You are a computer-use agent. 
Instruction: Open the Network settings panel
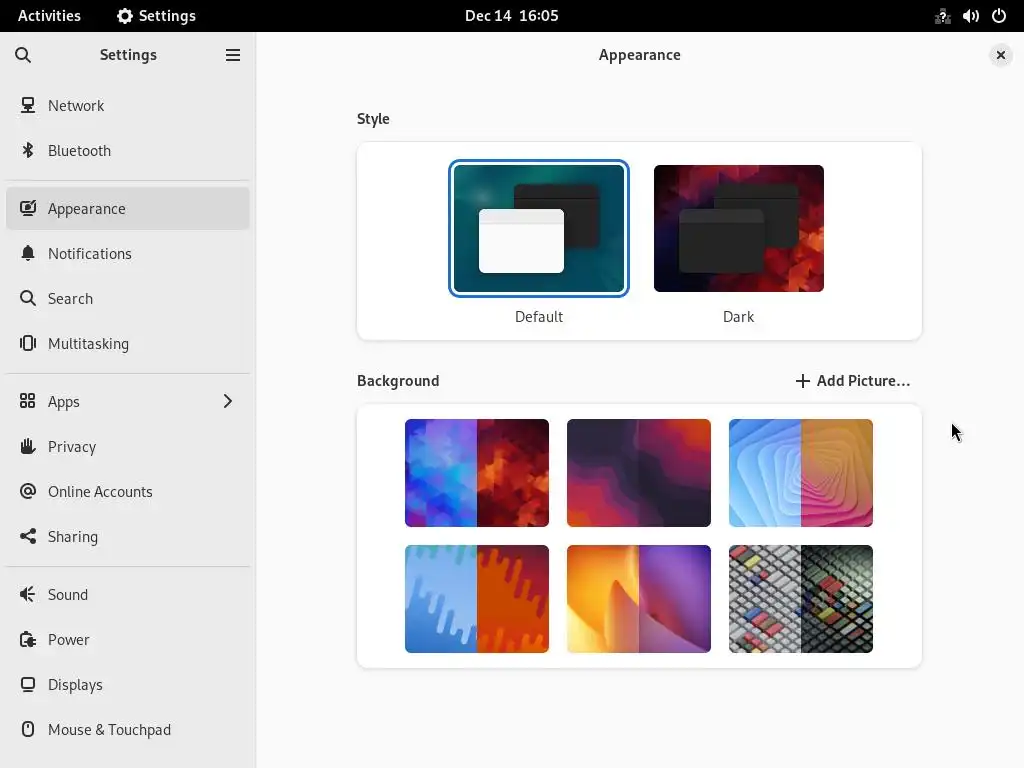[x=128, y=105]
